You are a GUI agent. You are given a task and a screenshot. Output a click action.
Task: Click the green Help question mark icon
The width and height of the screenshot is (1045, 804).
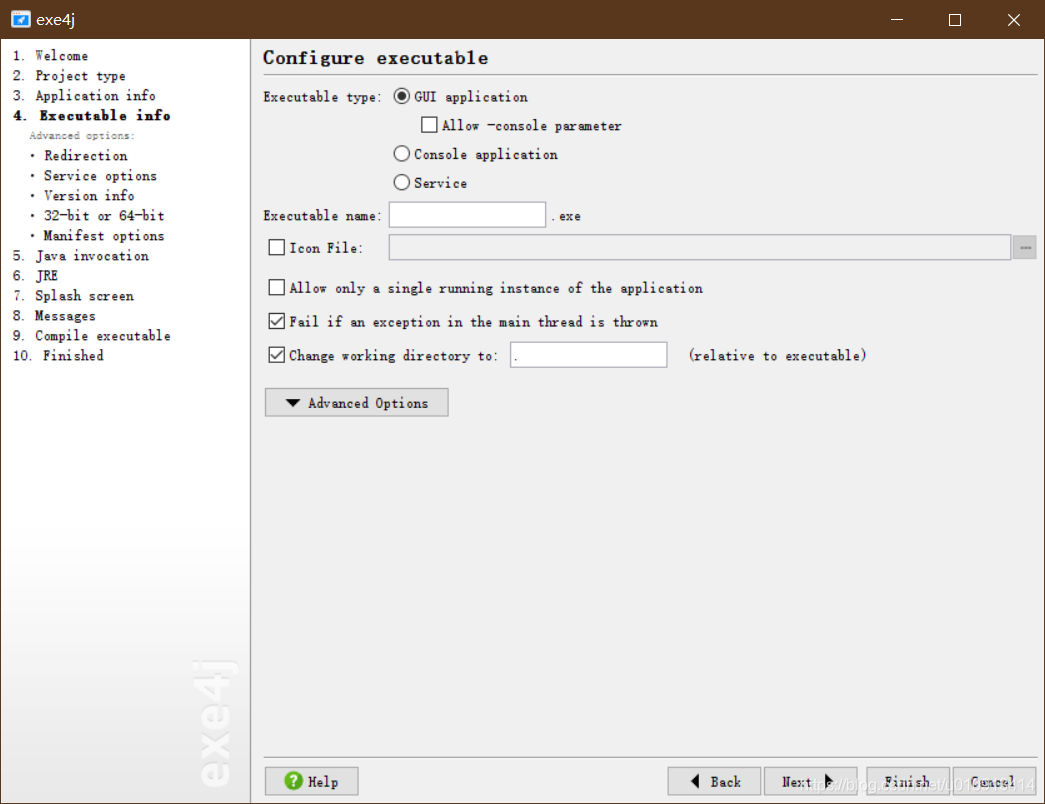click(x=293, y=781)
